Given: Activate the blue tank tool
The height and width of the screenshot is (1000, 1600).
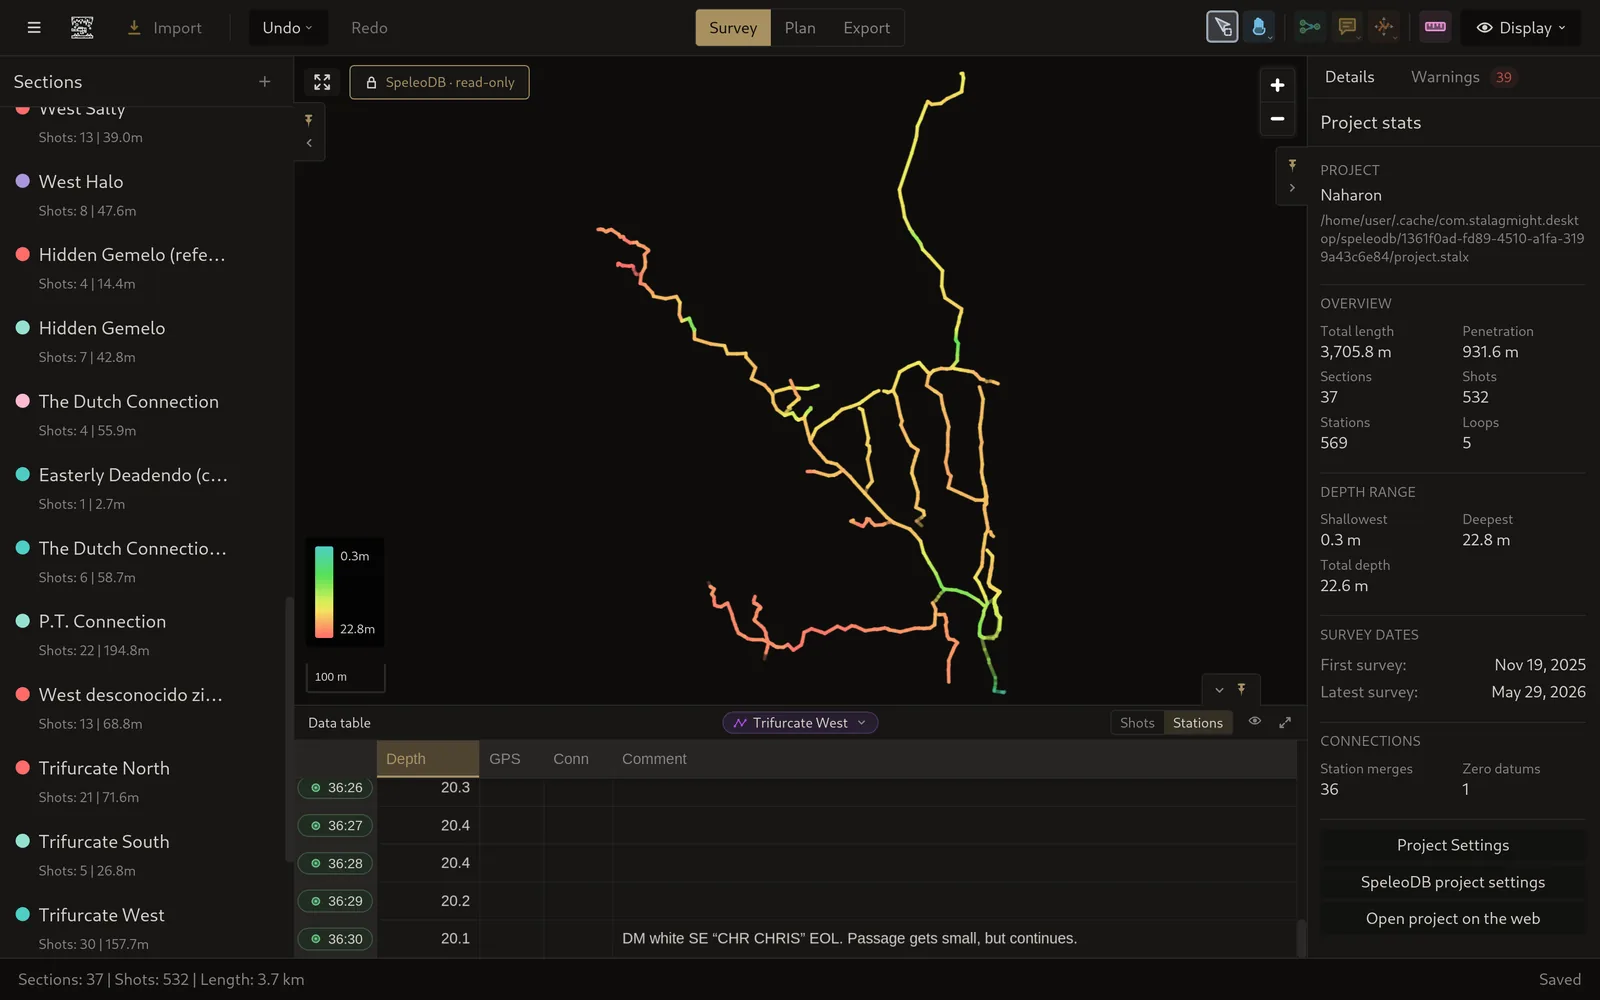Looking at the screenshot, I should pyautogui.click(x=1259, y=27).
